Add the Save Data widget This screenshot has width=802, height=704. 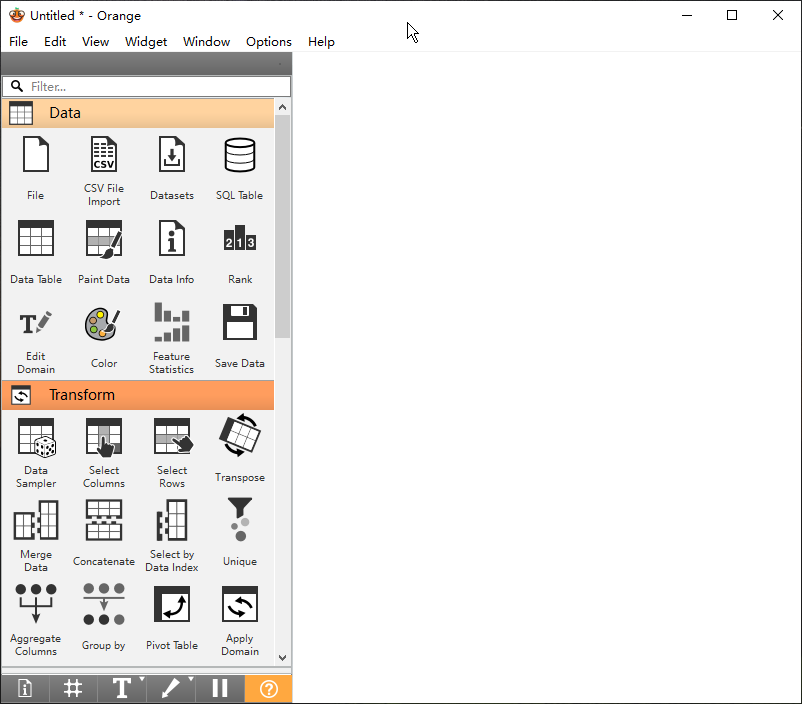click(239, 337)
